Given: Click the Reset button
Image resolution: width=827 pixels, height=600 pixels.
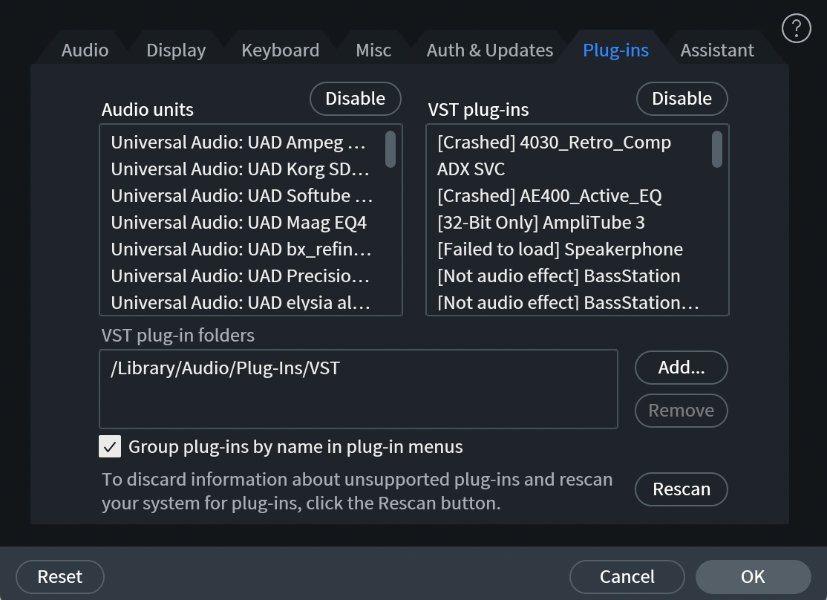Looking at the screenshot, I should coord(60,576).
